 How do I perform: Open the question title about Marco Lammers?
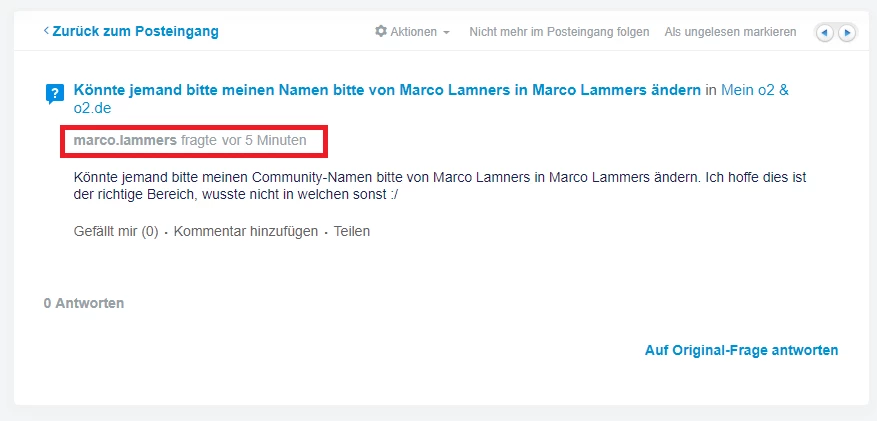387,89
